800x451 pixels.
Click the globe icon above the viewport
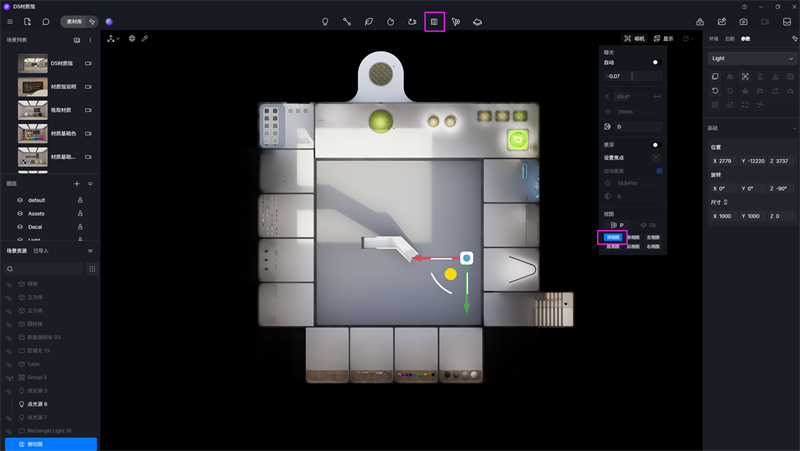132,39
